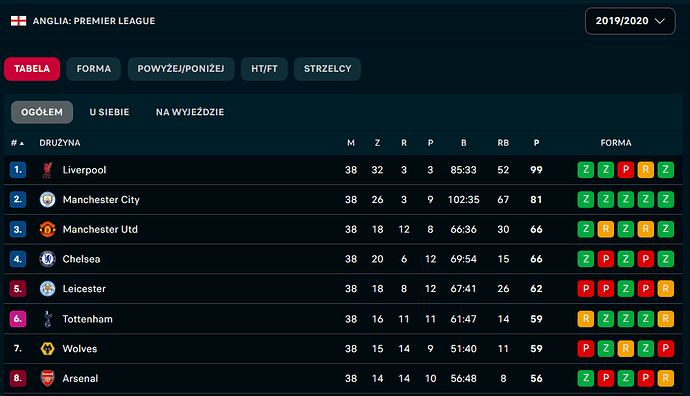This screenshot has width=690, height=396.
Task: Open the Tottenham team link
Action: coord(88,319)
